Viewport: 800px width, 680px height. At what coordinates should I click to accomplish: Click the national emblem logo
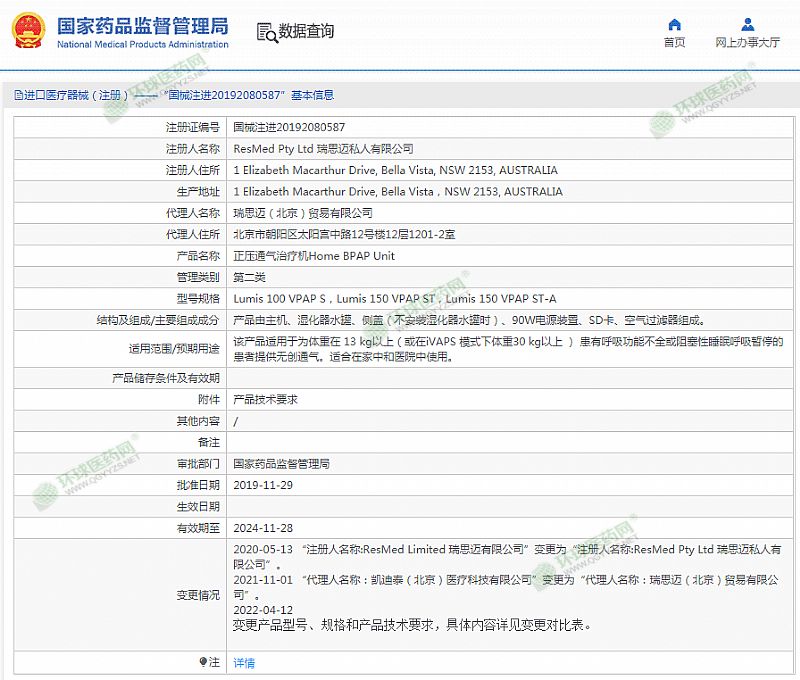click(28, 31)
